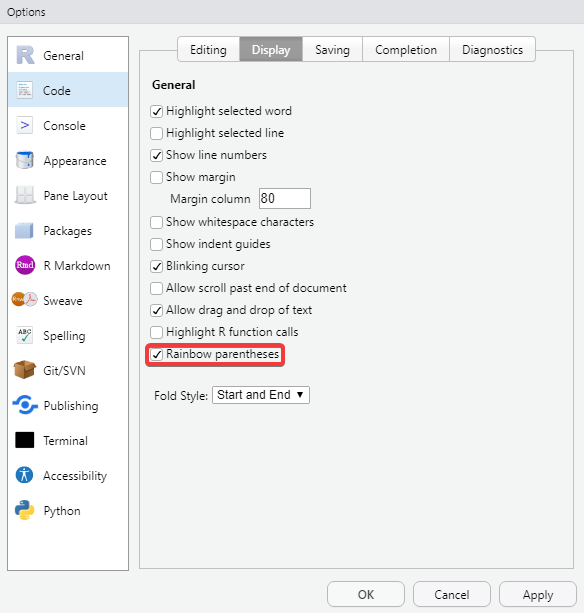Open the Packages box icon
584x613 pixels.
24,230
